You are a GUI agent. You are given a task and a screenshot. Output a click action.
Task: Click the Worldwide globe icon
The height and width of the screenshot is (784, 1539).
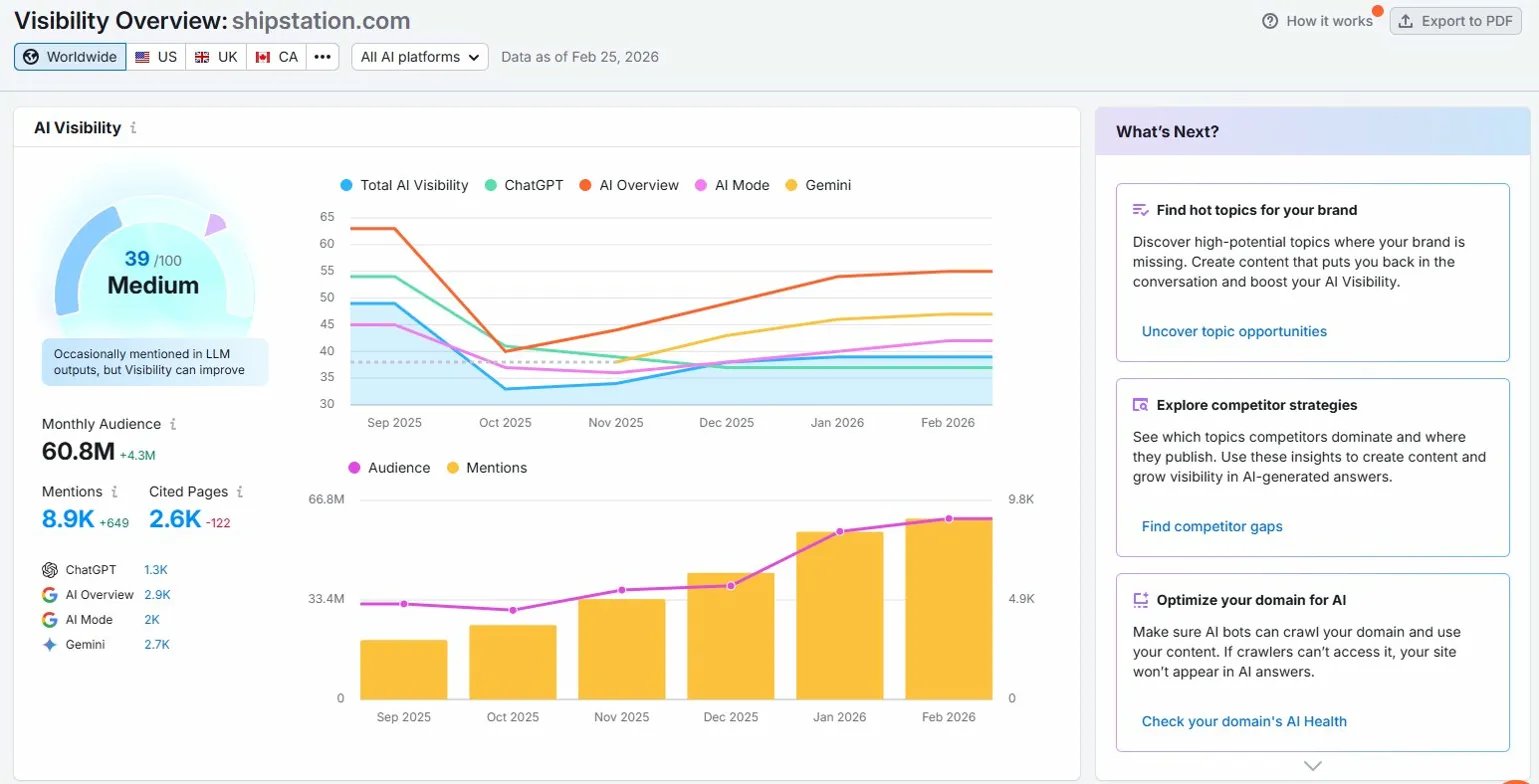point(31,57)
